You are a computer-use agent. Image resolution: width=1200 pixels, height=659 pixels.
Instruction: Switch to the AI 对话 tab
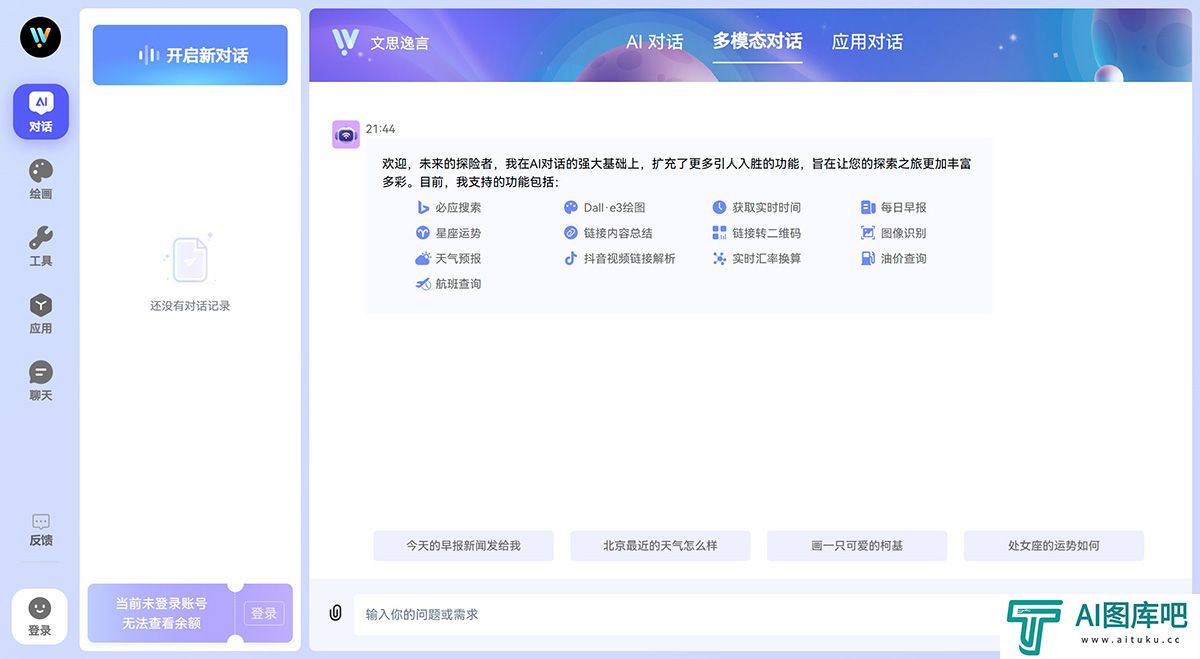655,42
